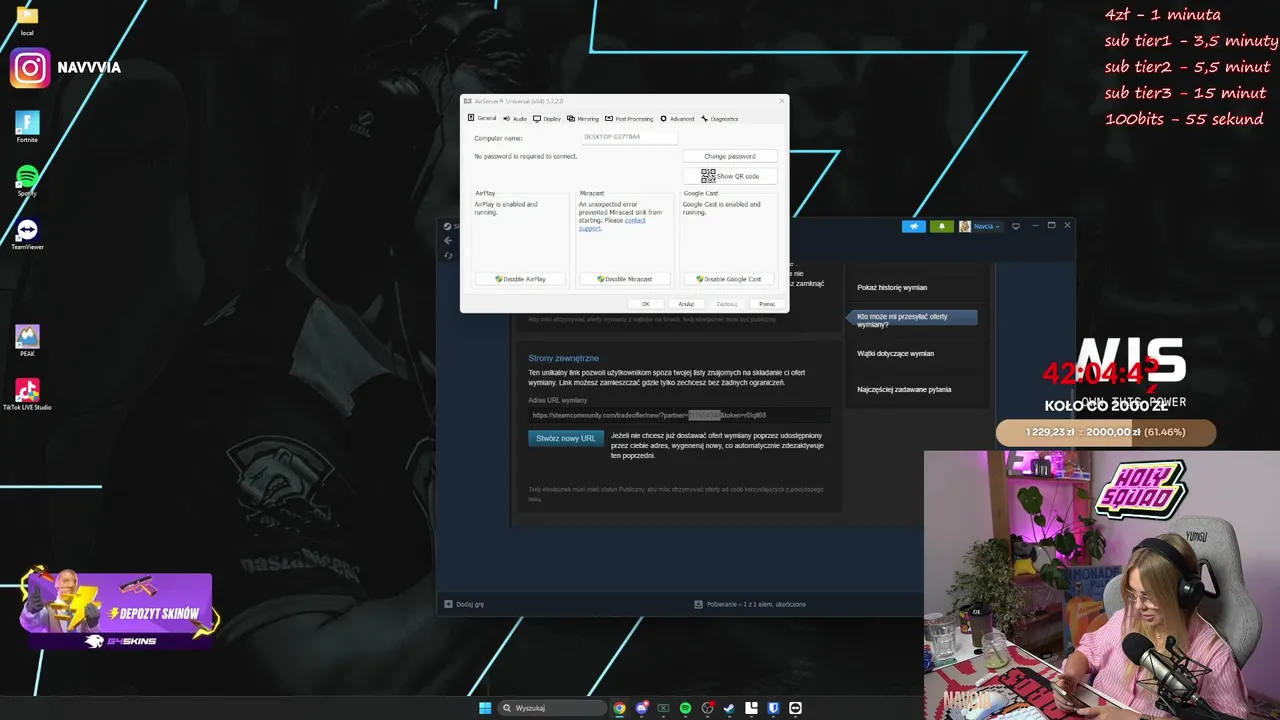The height and width of the screenshot is (720, 1280).
Task: Open Wątki dotyczące wymian link
Action: tap(896, 354)
